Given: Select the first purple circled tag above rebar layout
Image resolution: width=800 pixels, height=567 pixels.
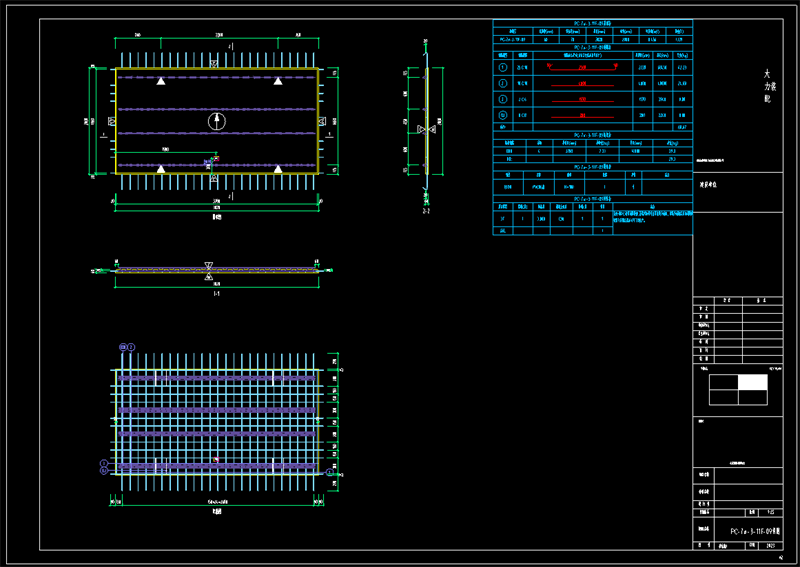Looking at the screenshot, I should [x=123, y=347].
